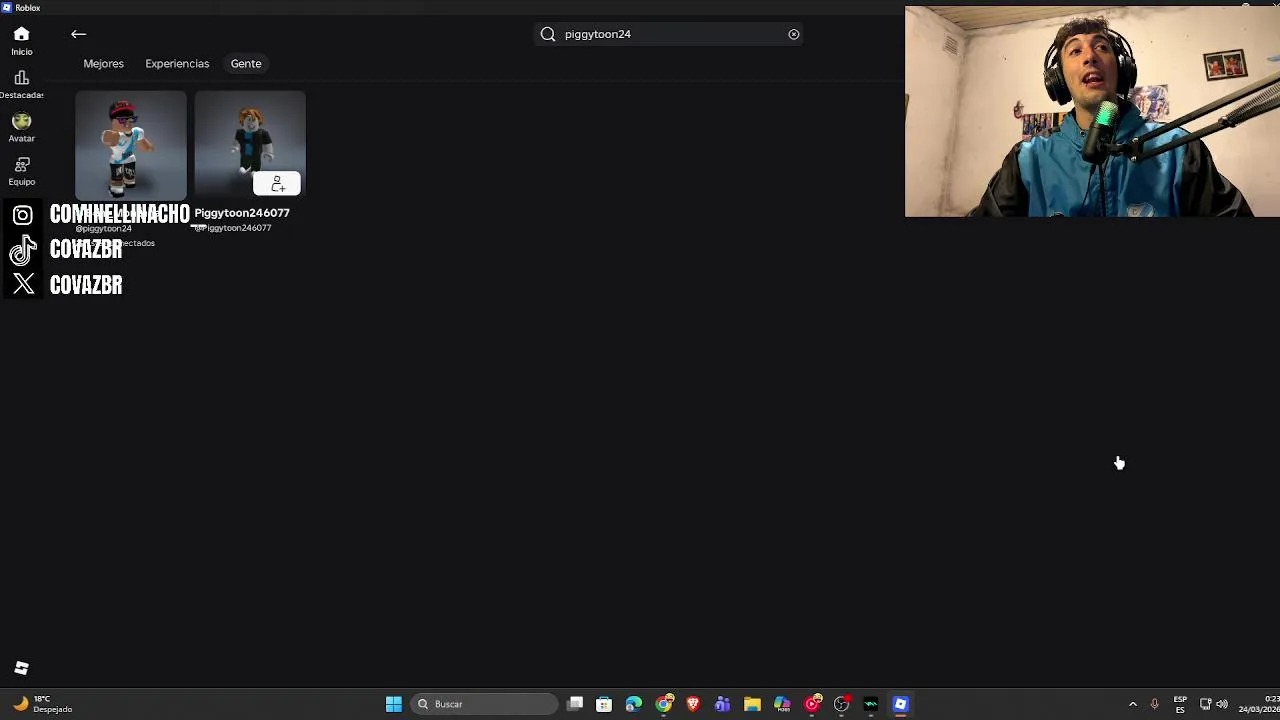Screen dimensions: 1280x720
Task: Open the green waveform app in the taskbar
Action: coord(871,704)
